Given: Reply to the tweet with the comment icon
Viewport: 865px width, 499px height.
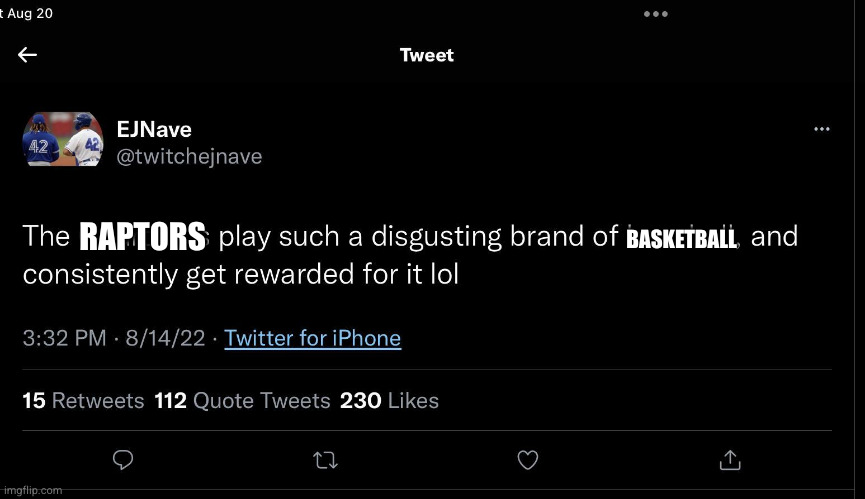Looking at the screenshot, I should tap(123, 459).
